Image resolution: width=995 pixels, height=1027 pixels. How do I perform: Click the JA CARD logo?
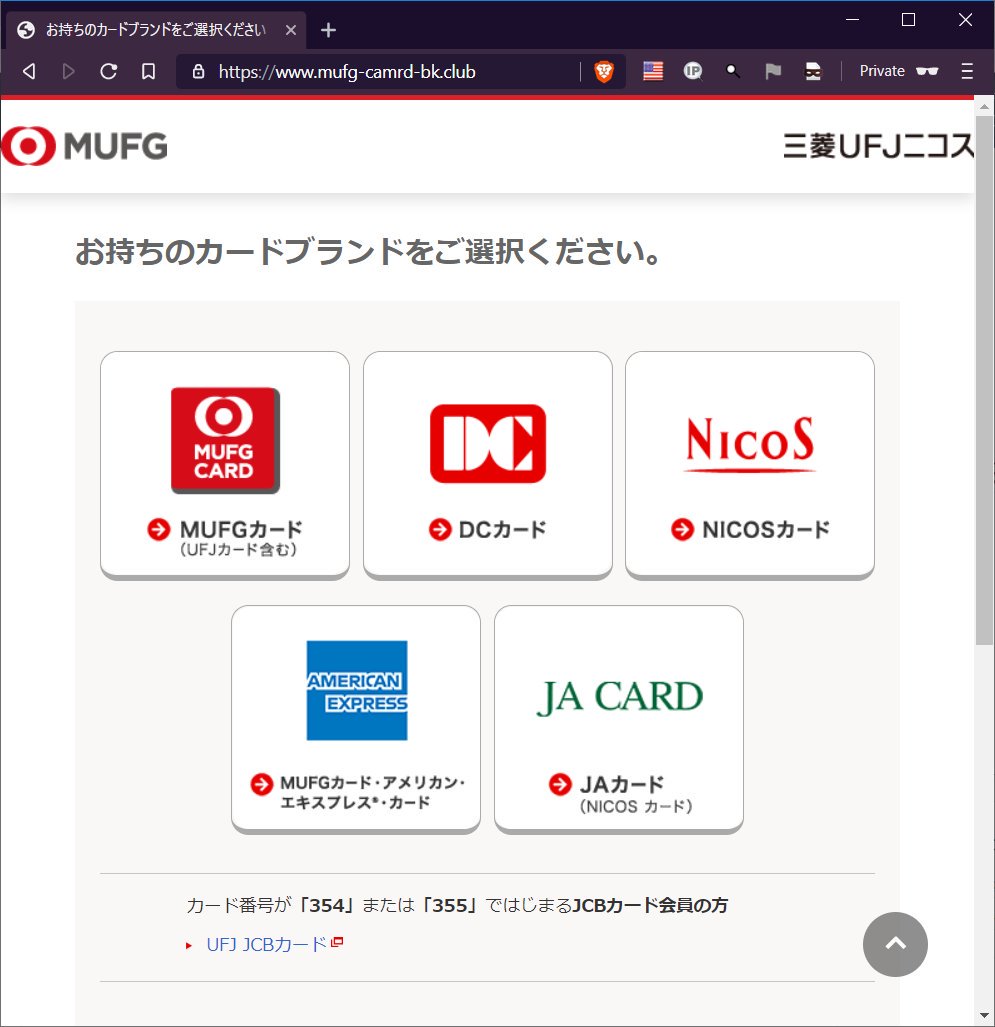[619, 697]
